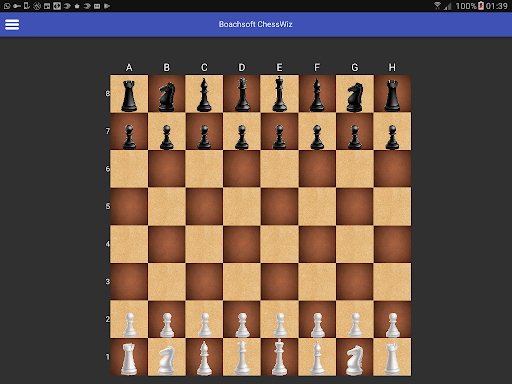
Task: Select the black knight on G8
Action: (x=355, y=94)
